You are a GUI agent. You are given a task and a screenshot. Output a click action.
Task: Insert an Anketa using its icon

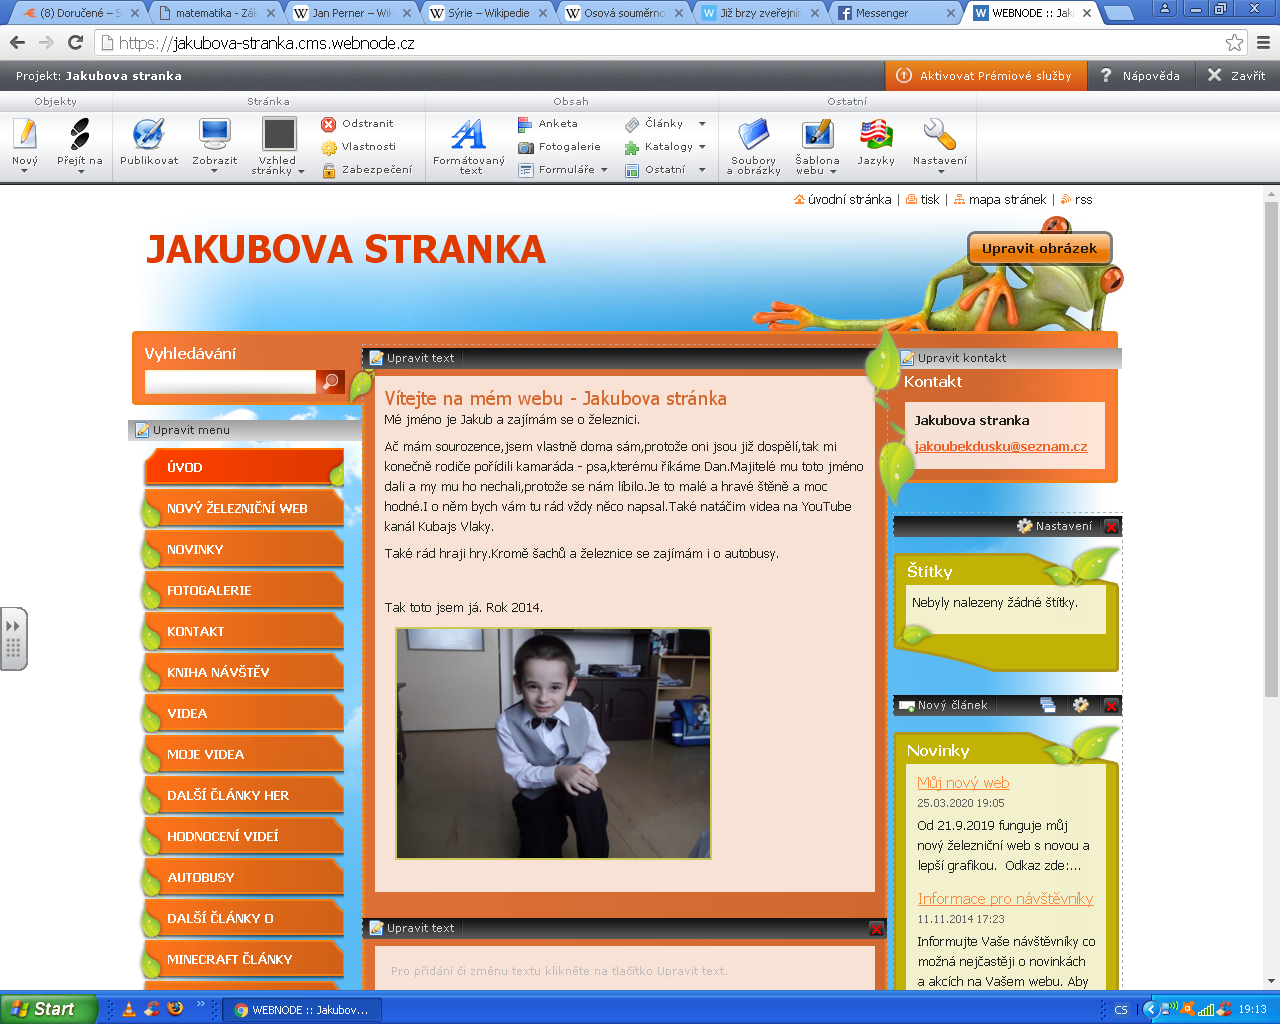[525, 124]
